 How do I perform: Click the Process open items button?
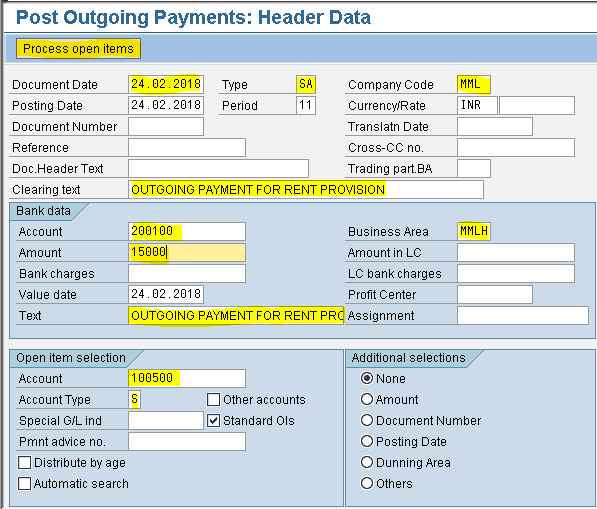78,49
